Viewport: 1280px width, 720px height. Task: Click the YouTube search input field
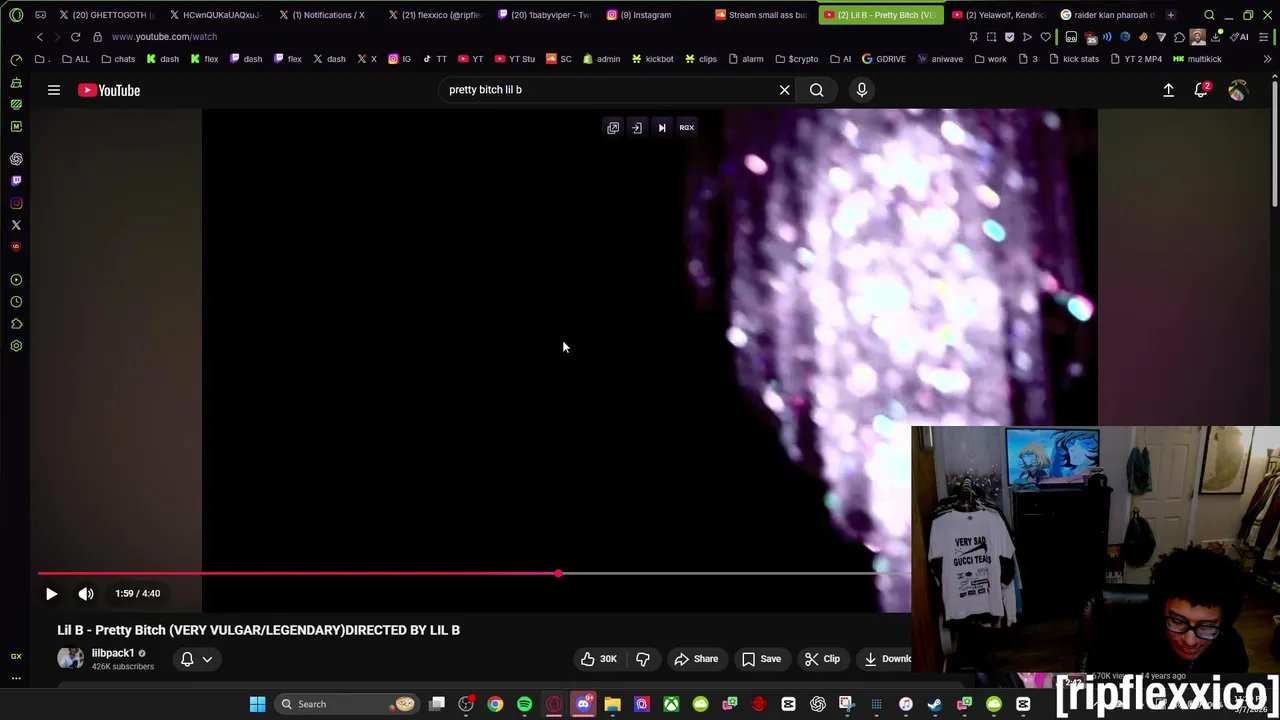(610, 90)
